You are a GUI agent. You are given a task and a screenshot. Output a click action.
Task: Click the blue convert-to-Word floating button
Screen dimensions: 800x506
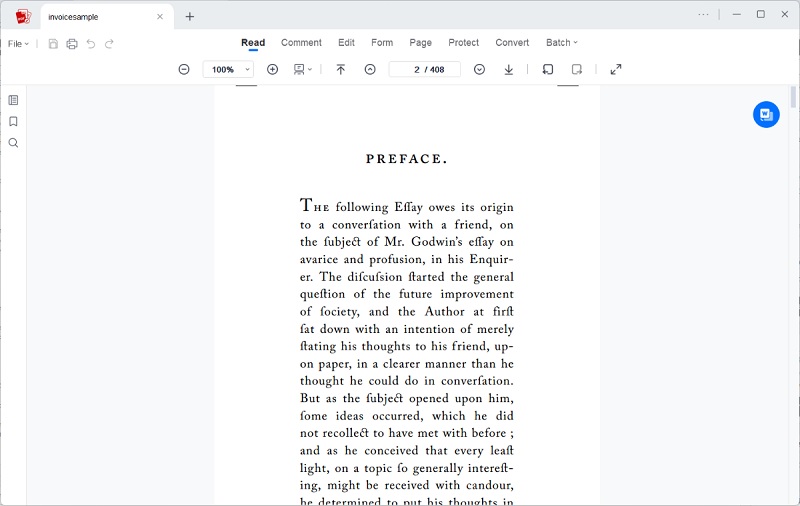pos(766,114)
